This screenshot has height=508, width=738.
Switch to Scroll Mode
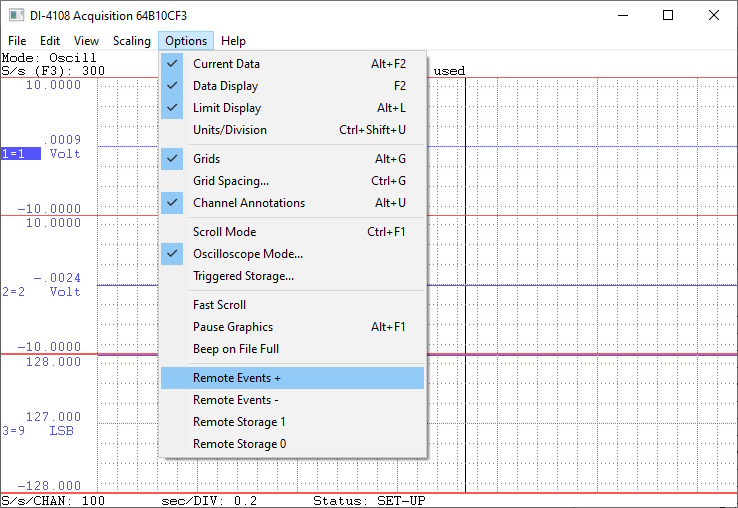[x=292, y=232]
